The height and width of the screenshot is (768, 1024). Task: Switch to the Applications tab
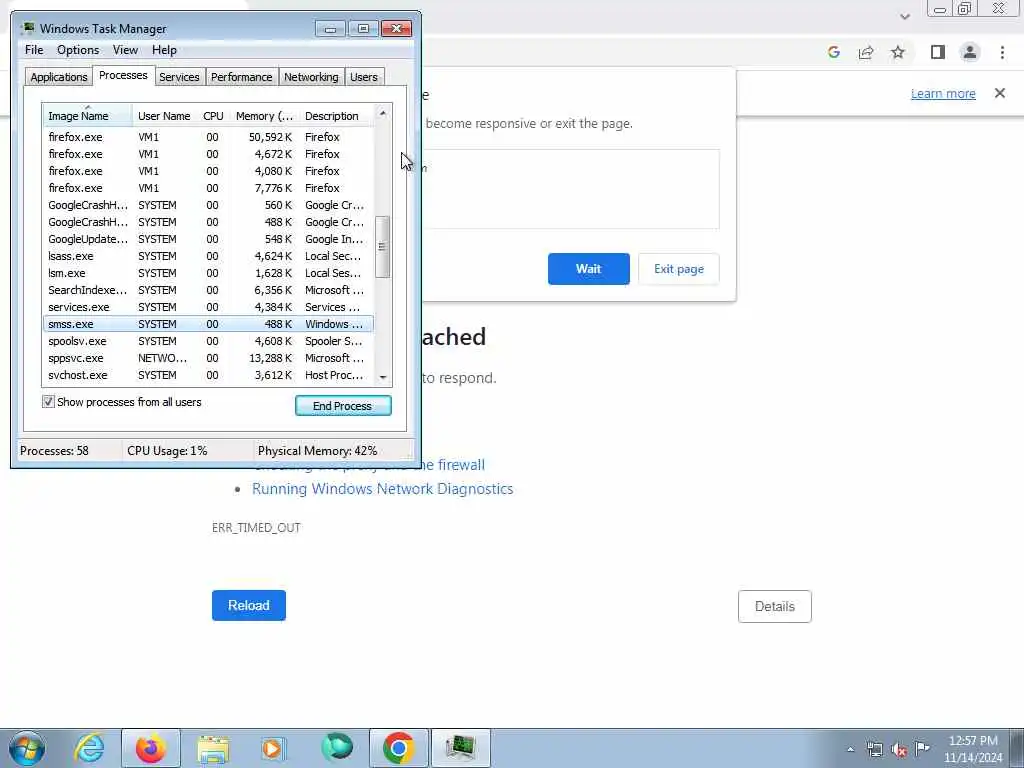pyautogui.click(x=59, y=77)
